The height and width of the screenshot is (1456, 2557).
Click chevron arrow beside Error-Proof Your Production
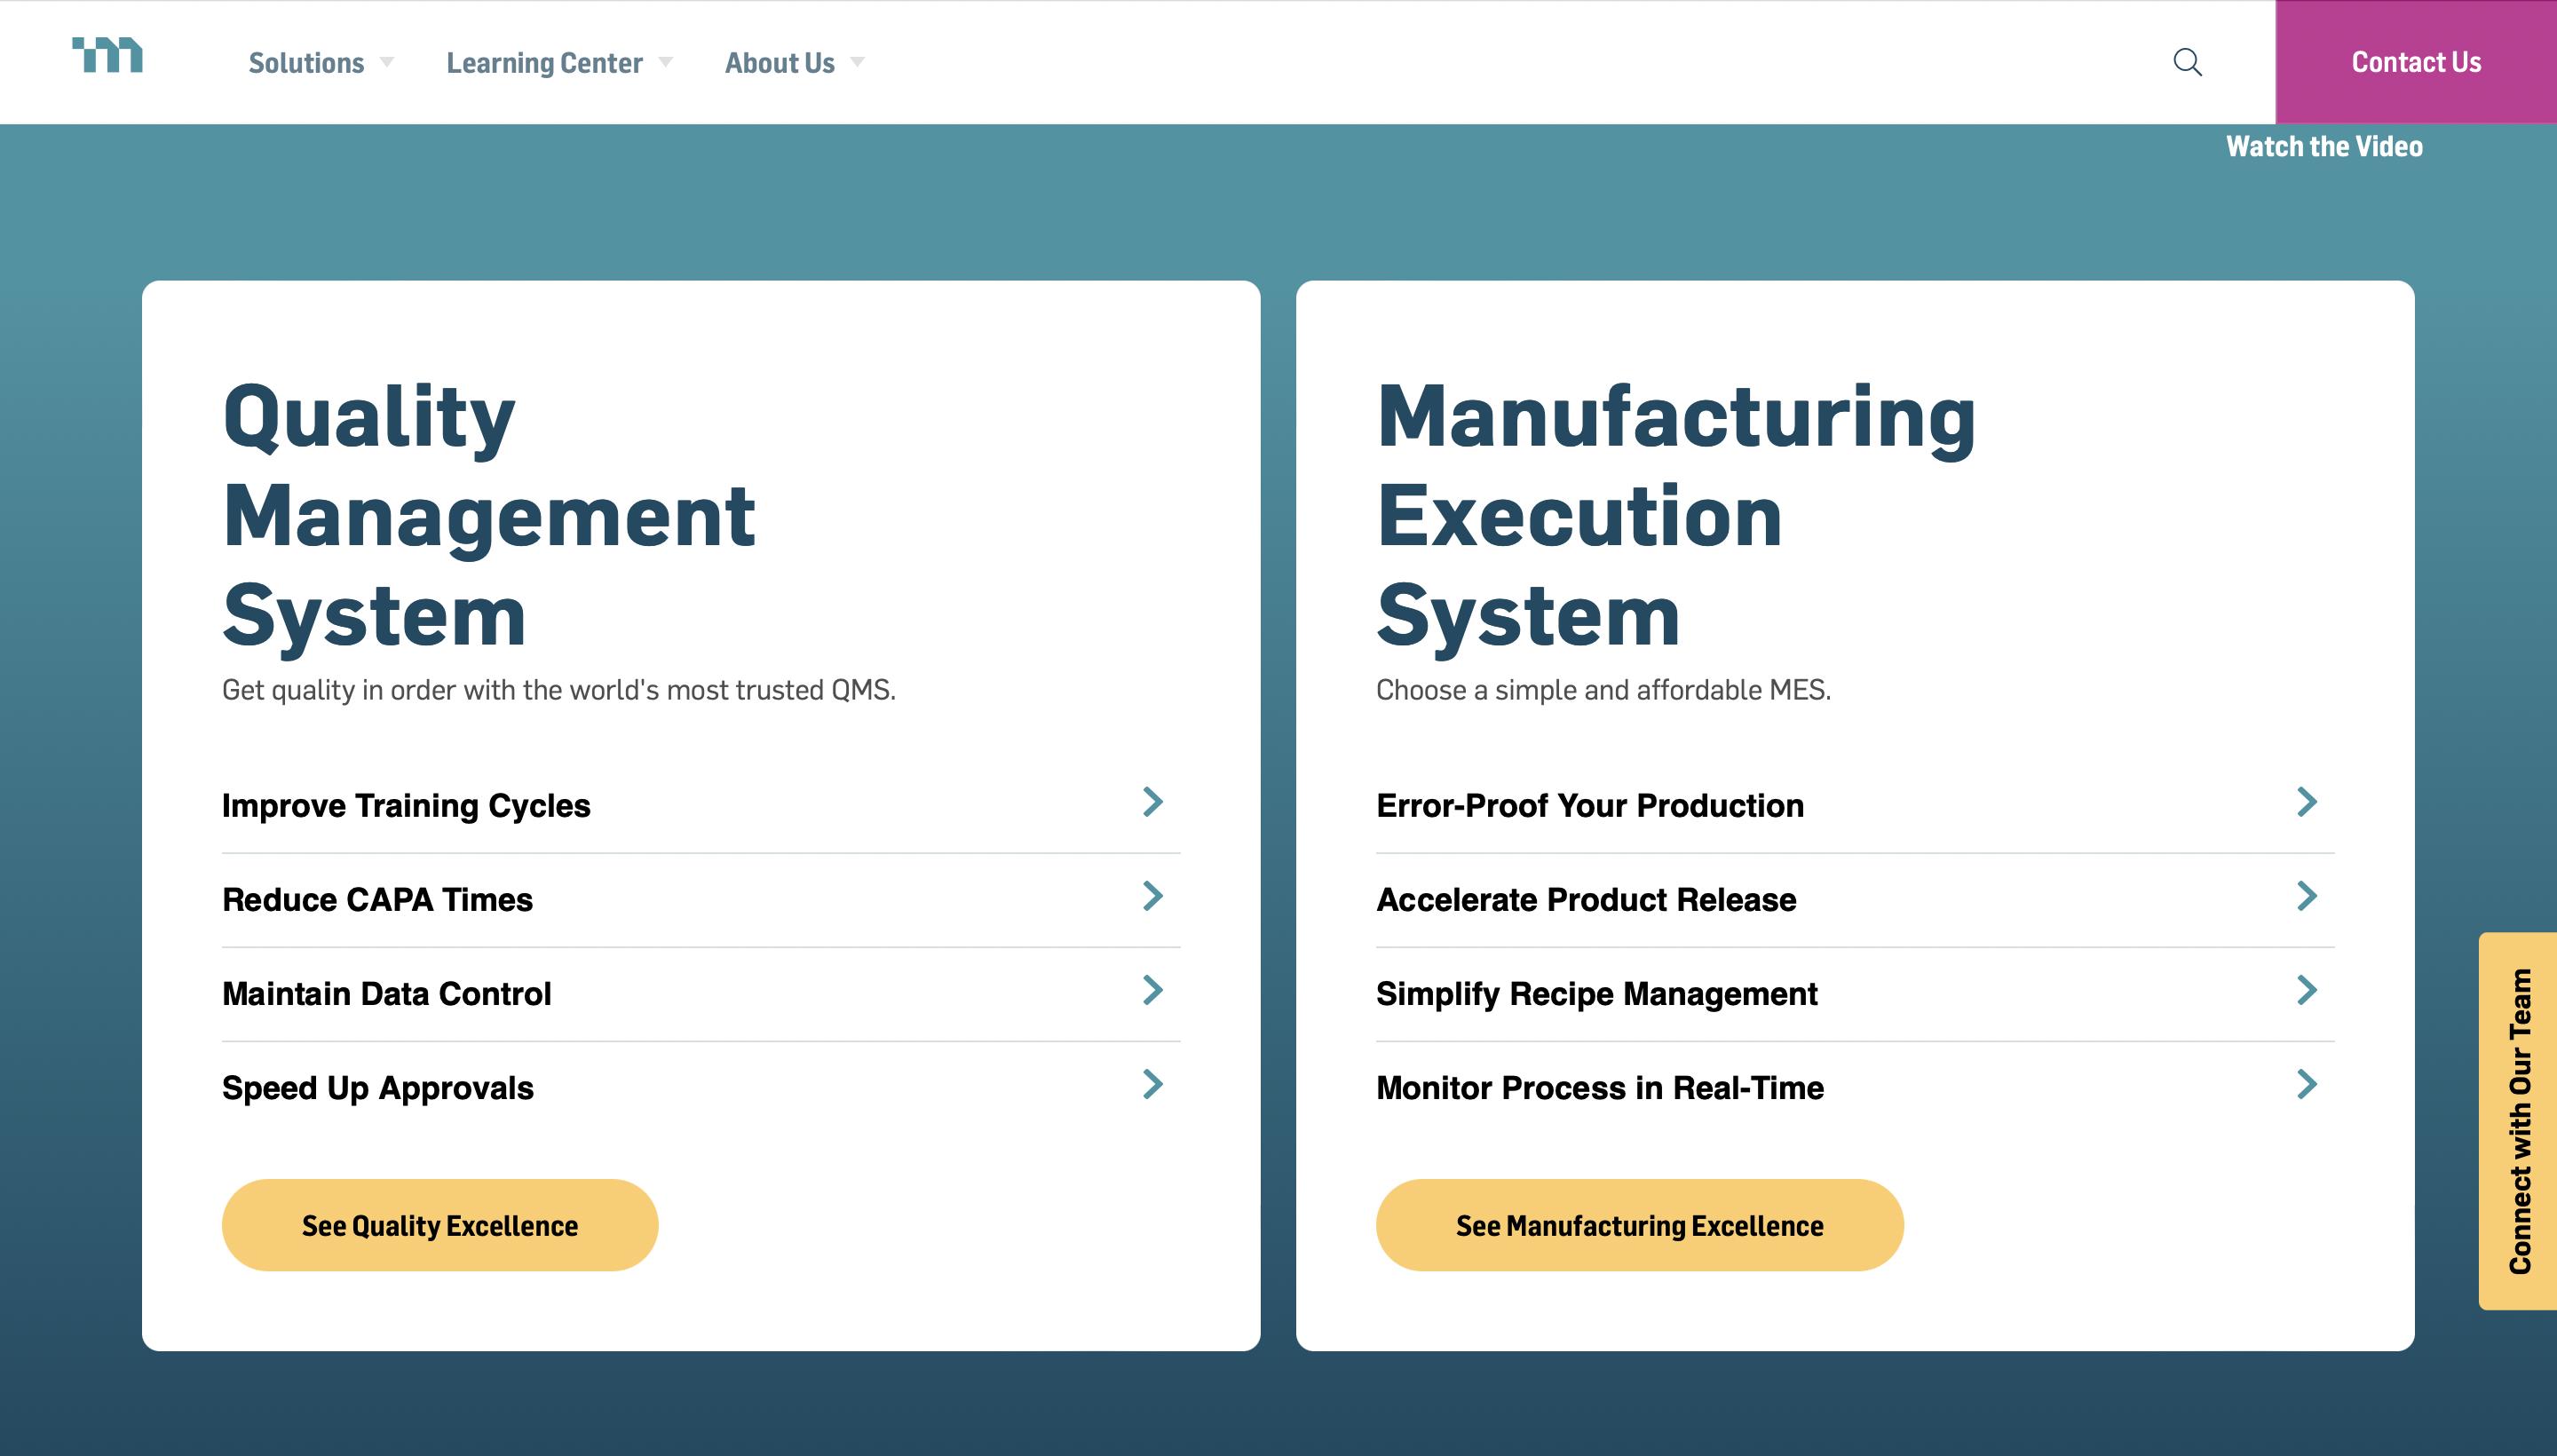tap(2307, 802)
